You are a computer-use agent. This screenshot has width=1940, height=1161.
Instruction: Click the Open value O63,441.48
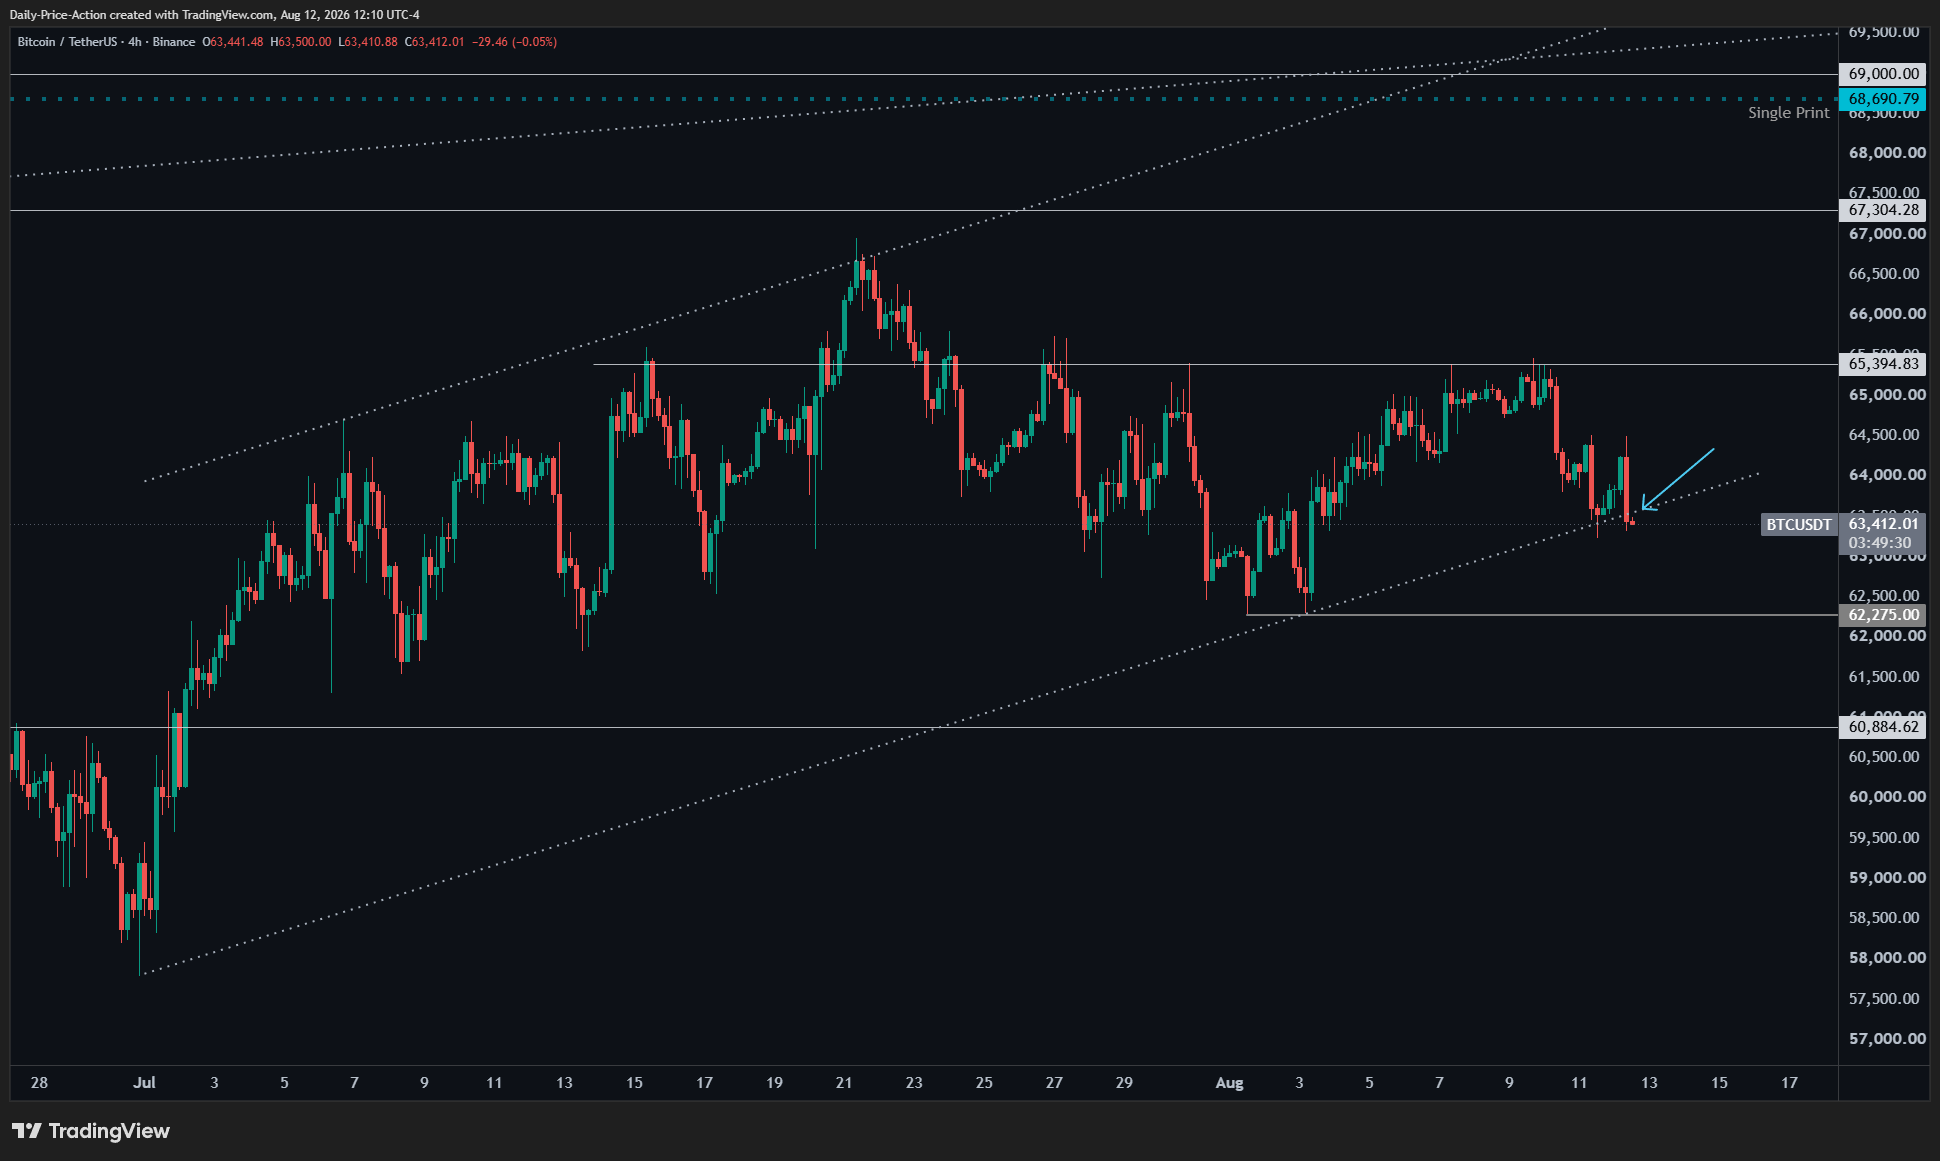(x=233, y=42)
